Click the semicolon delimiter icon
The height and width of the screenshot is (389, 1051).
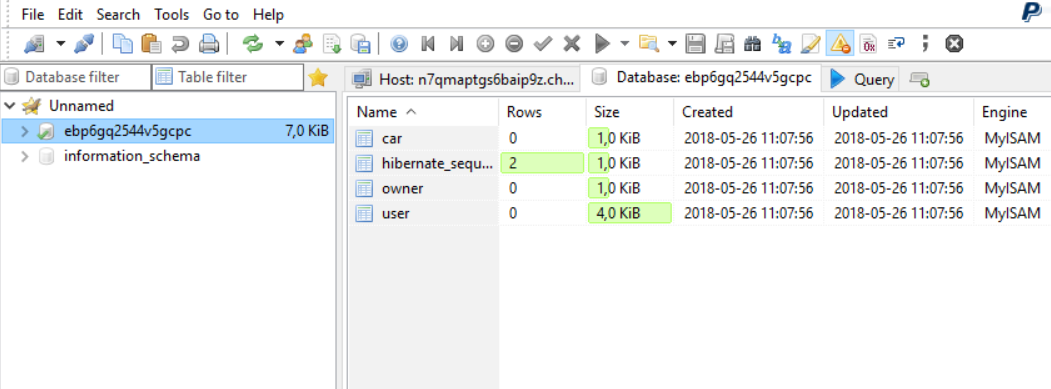click(x=926, y=44)
